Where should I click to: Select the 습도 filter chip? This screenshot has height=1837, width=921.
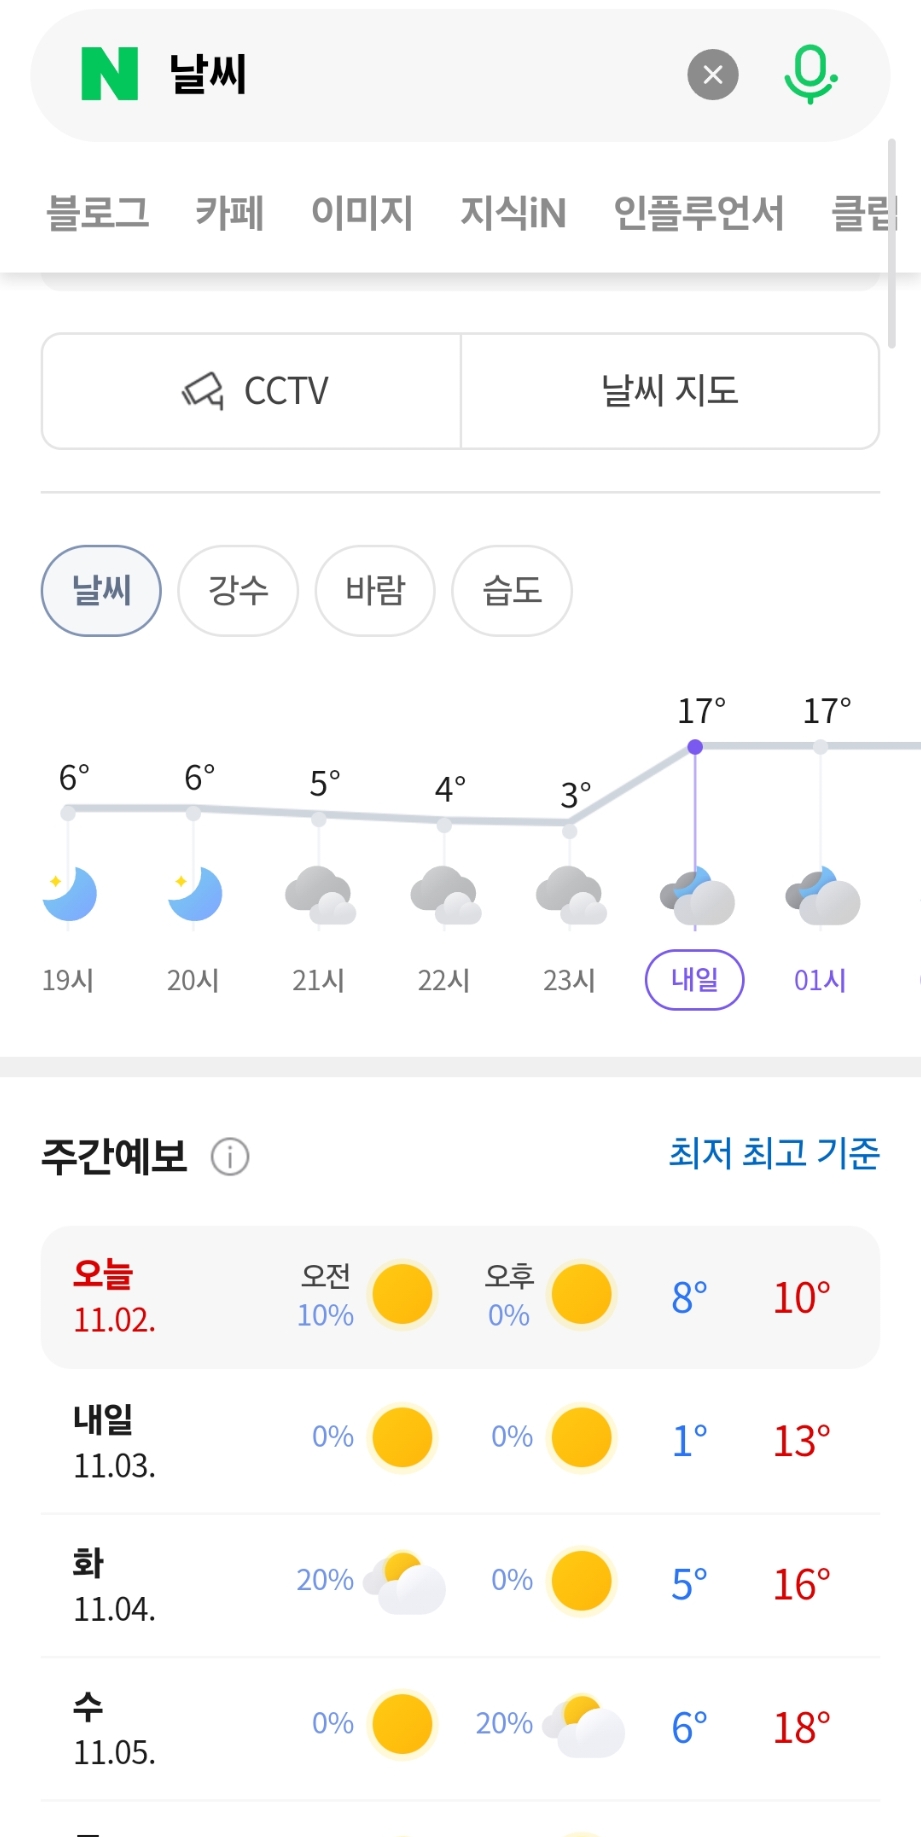pyautogui.click(x=512, y=591)
